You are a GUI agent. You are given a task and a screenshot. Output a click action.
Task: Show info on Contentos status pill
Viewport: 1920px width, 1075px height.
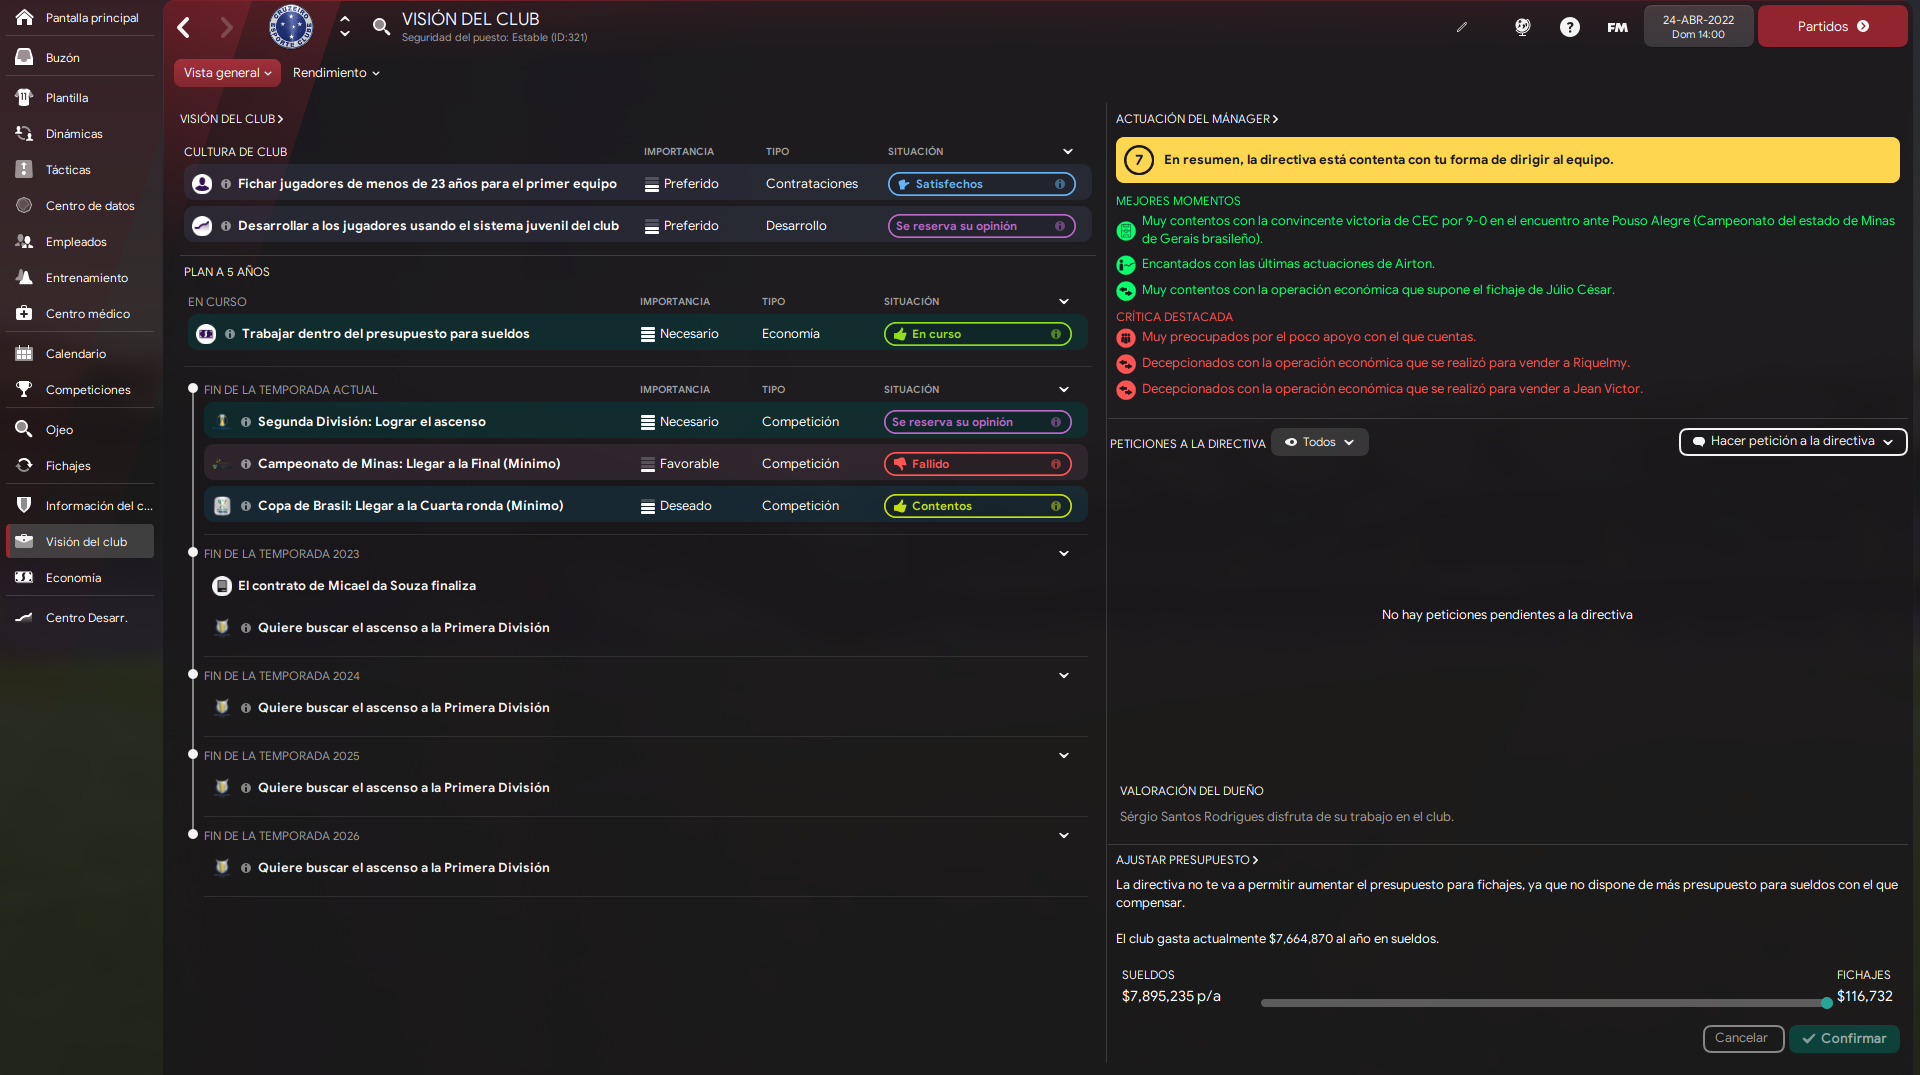click(1056, 506)
